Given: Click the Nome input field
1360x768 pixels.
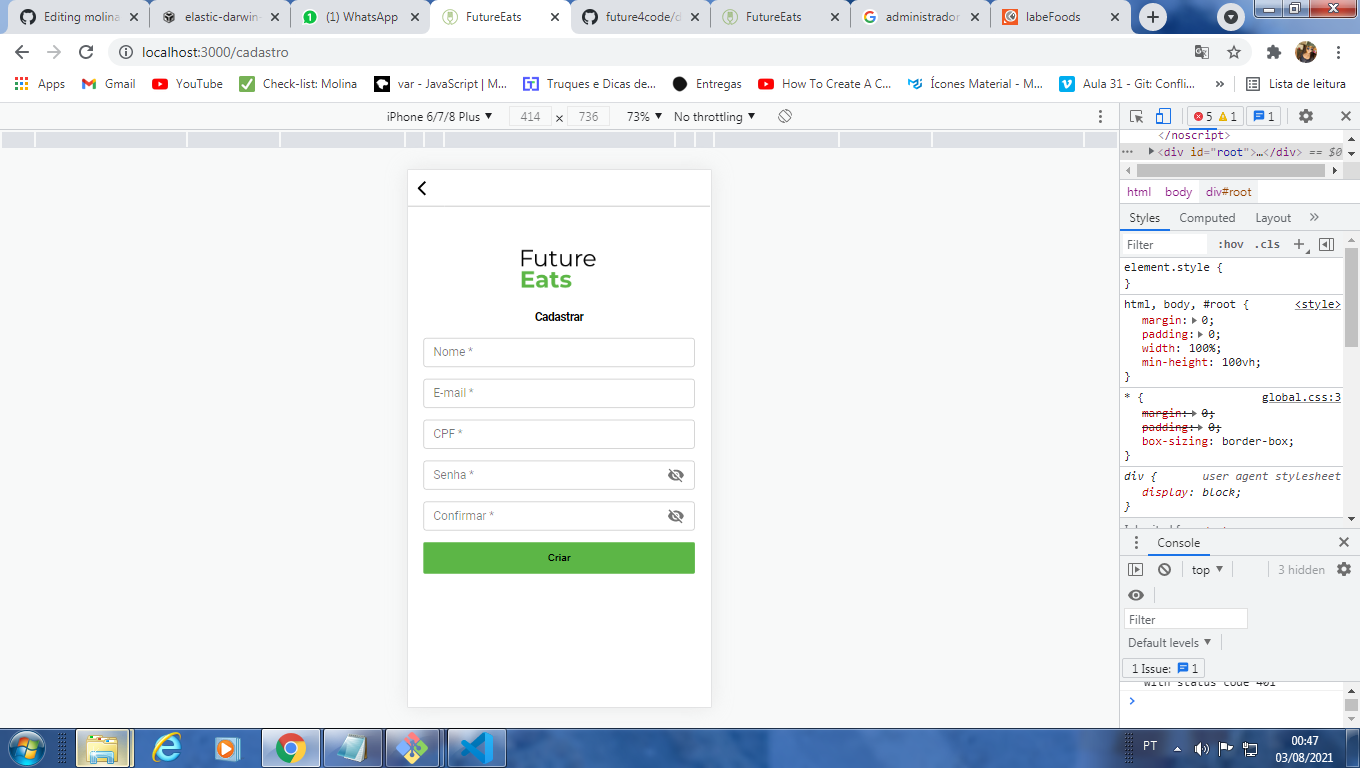Looking at the screenshot, I should click(x=558, y=352).
